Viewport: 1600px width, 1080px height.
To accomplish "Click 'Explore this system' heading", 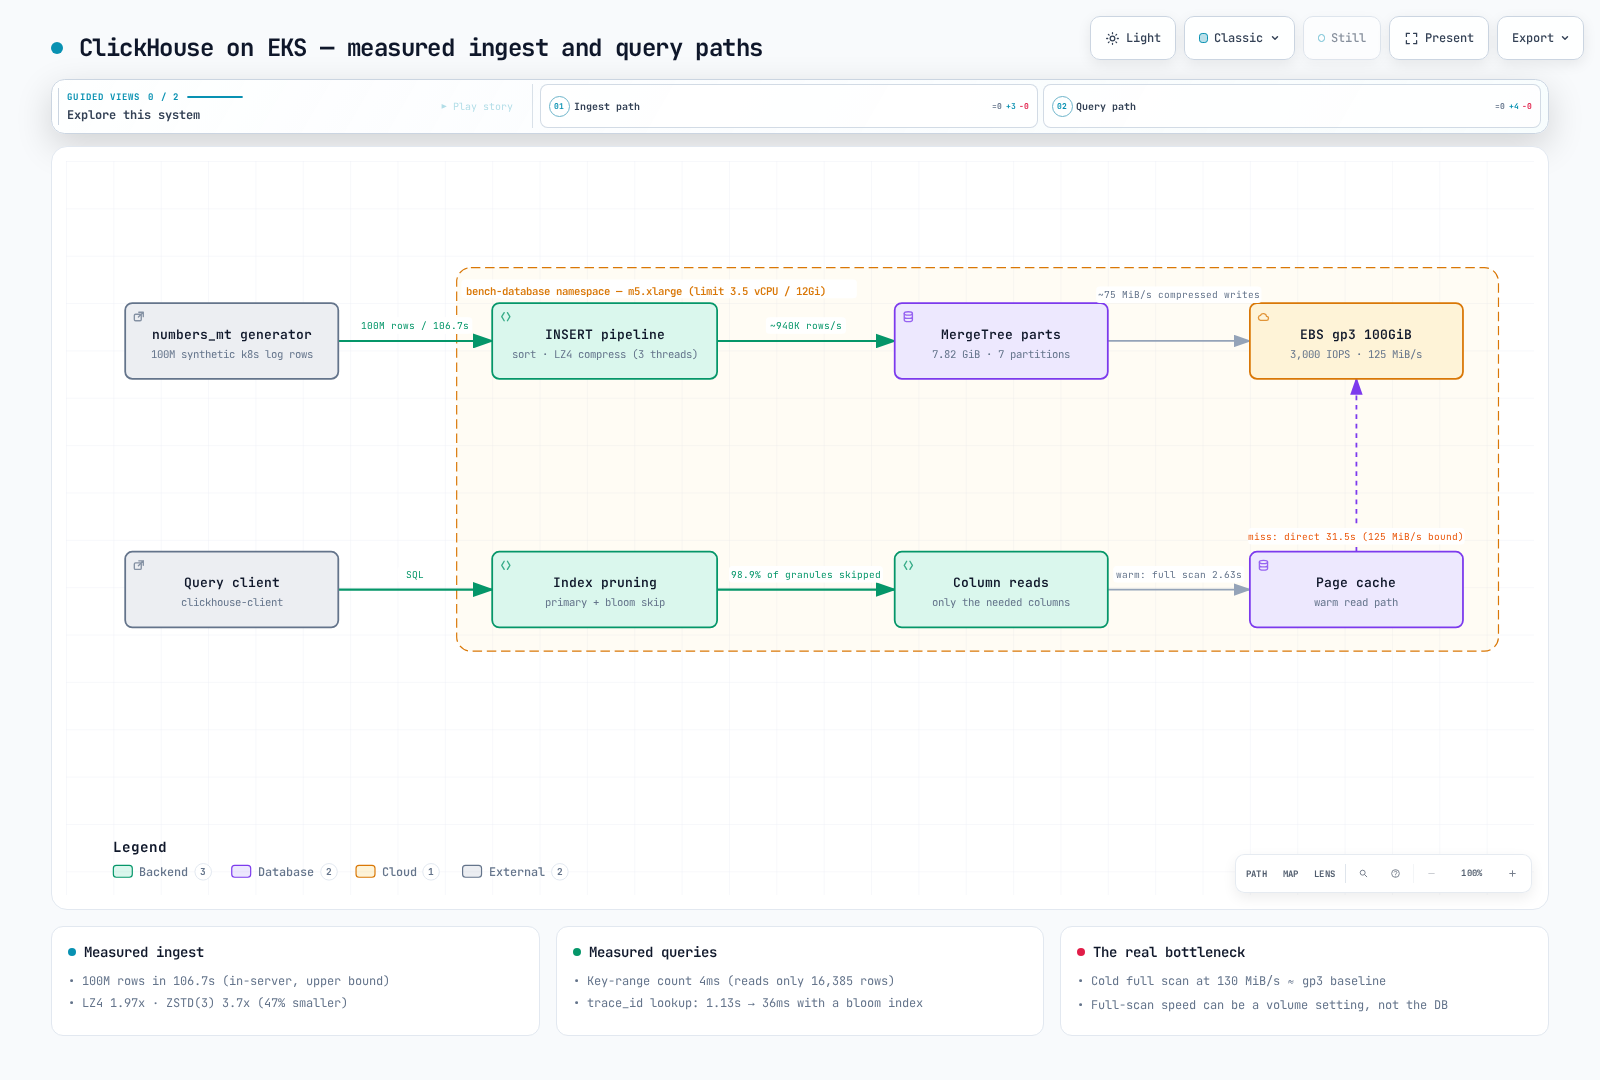I will (133, 115).
